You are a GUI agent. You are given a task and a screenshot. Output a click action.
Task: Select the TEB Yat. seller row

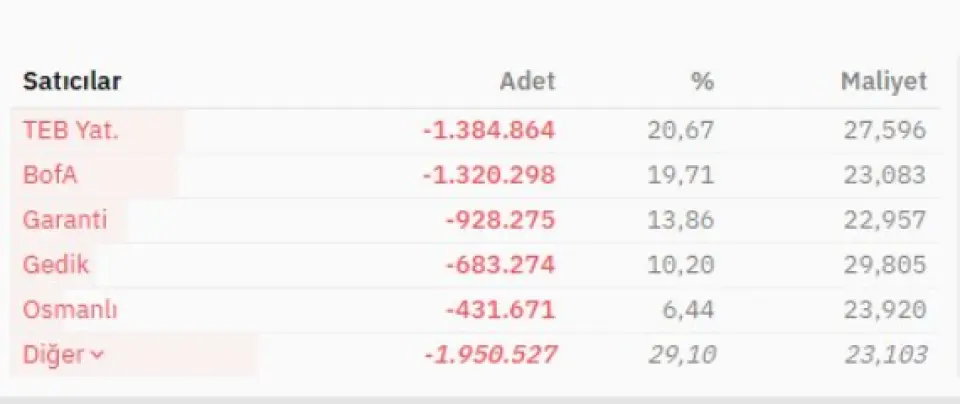tap(70, 130)
